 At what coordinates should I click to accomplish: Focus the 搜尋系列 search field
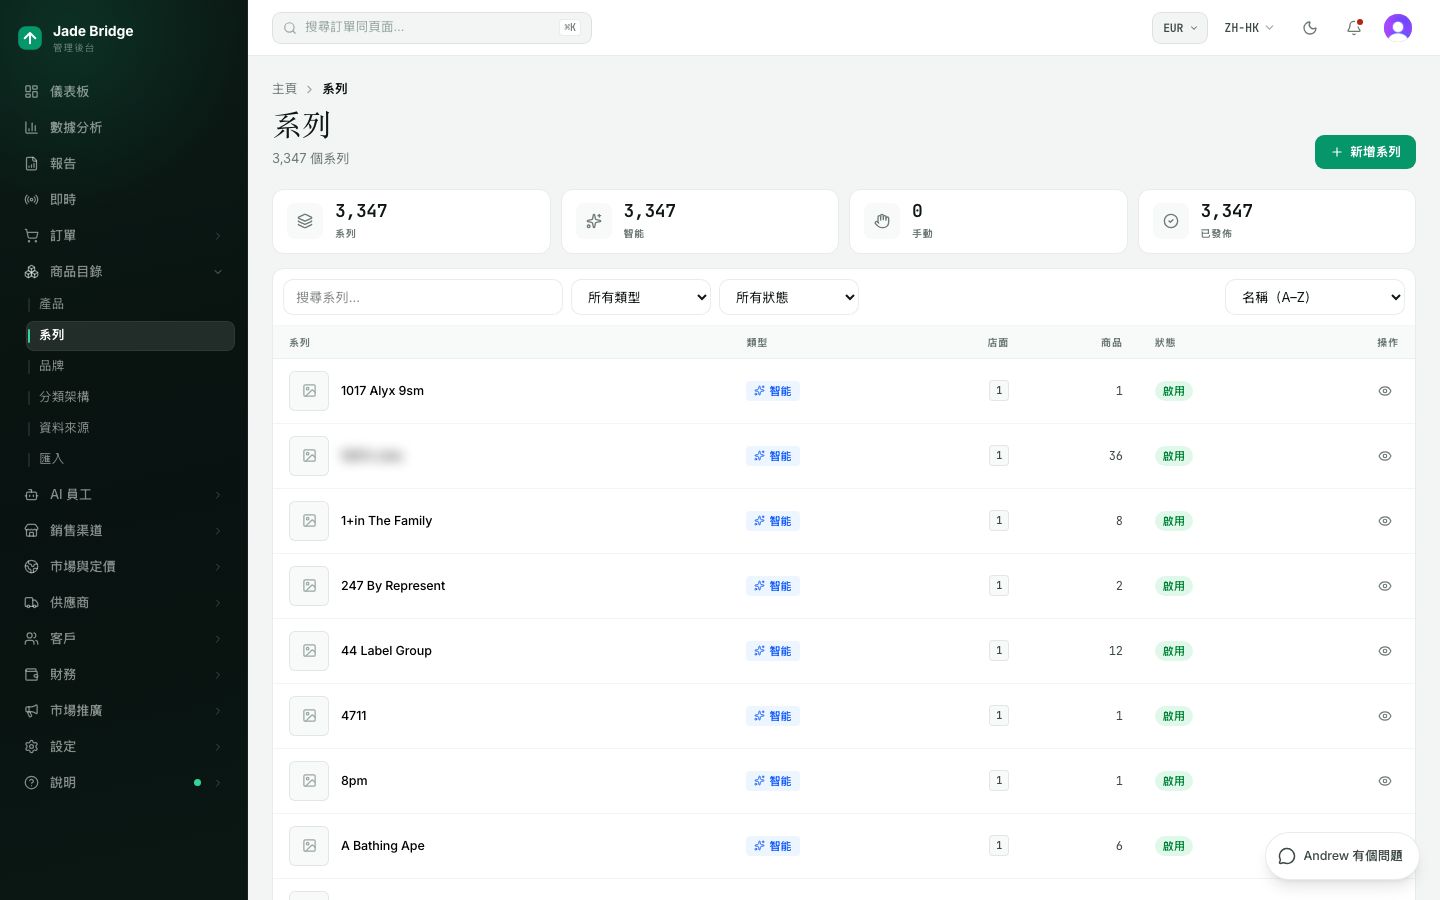423,297
